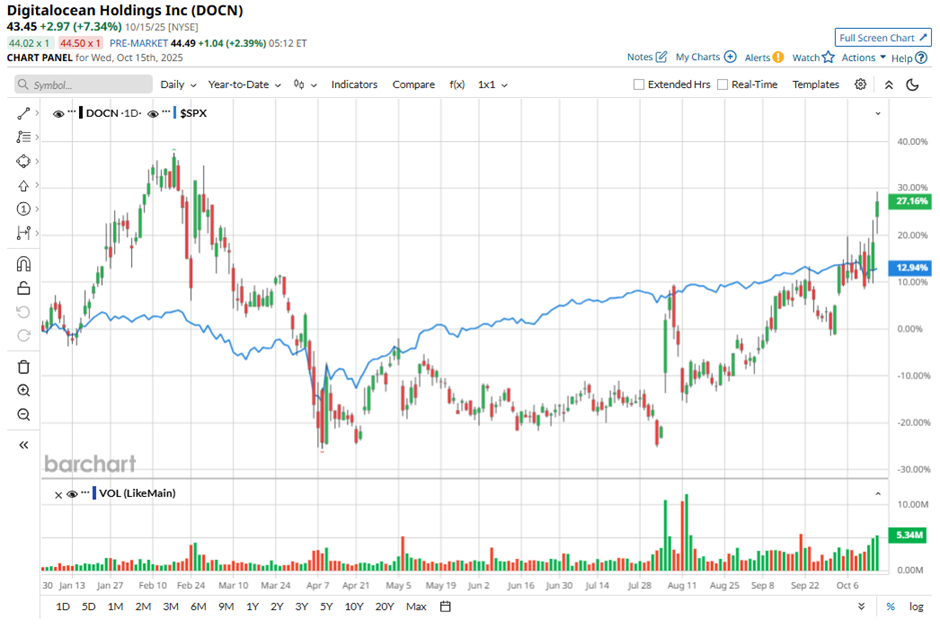
Task: Open the Daily interval dropdown
Action: click(178, 85)
